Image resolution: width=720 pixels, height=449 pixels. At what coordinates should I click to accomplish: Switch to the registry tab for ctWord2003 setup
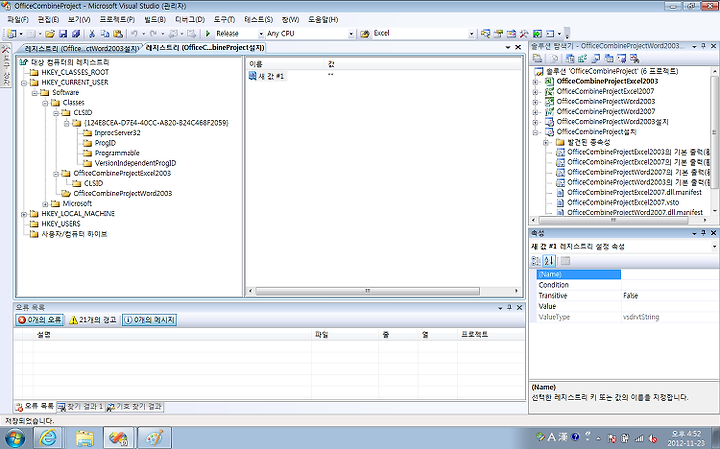click(x=81, y=48)
